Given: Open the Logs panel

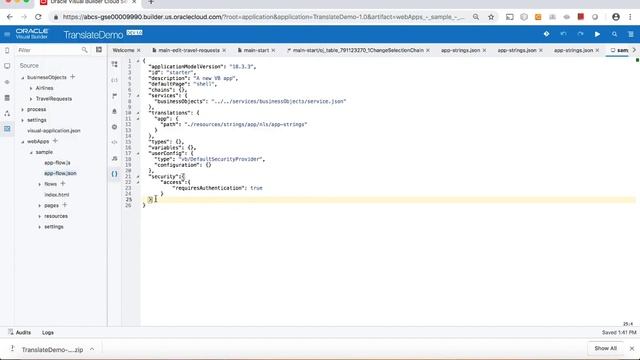Looking at the screenshot, I should coord(48,332).
